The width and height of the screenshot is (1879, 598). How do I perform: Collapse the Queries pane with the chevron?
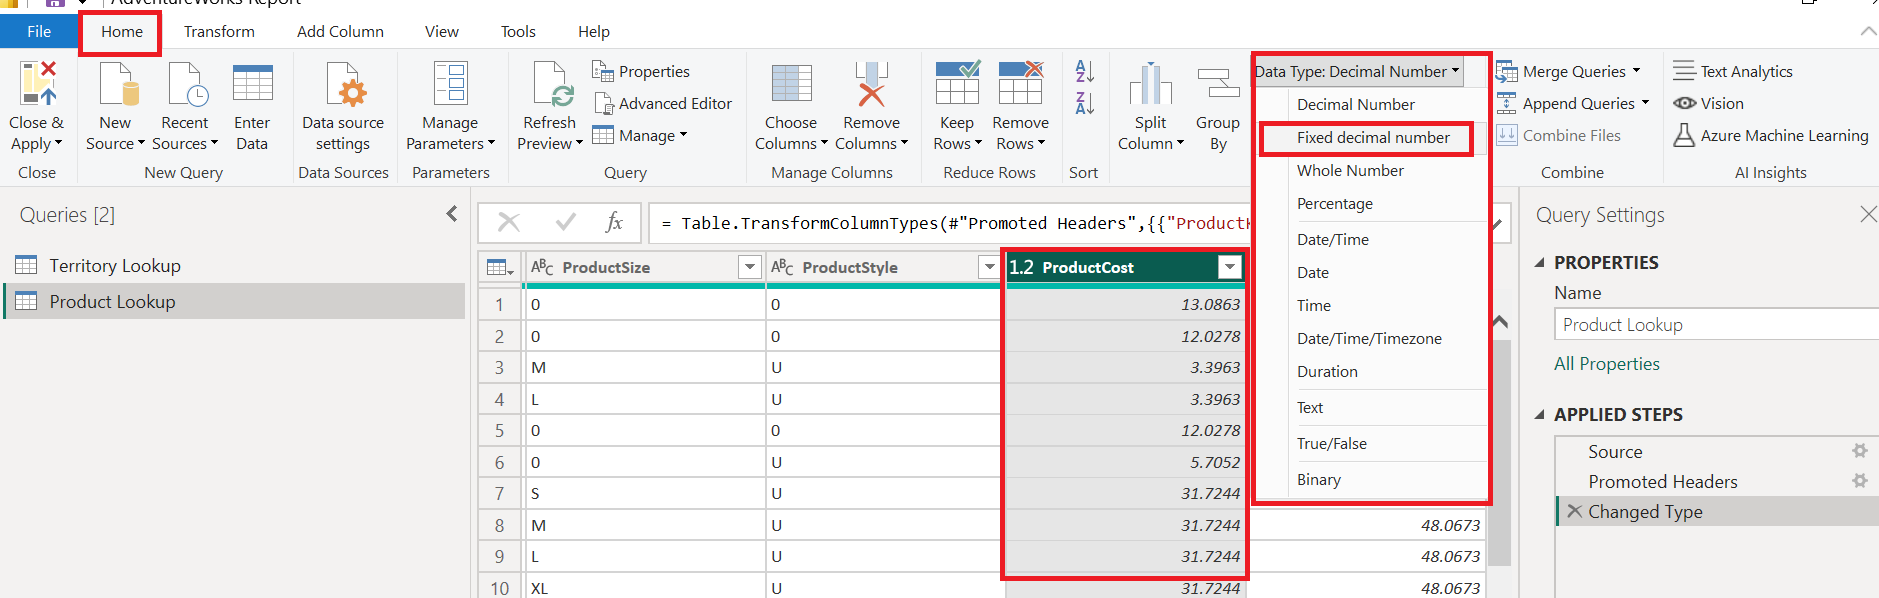pos(452,214)
